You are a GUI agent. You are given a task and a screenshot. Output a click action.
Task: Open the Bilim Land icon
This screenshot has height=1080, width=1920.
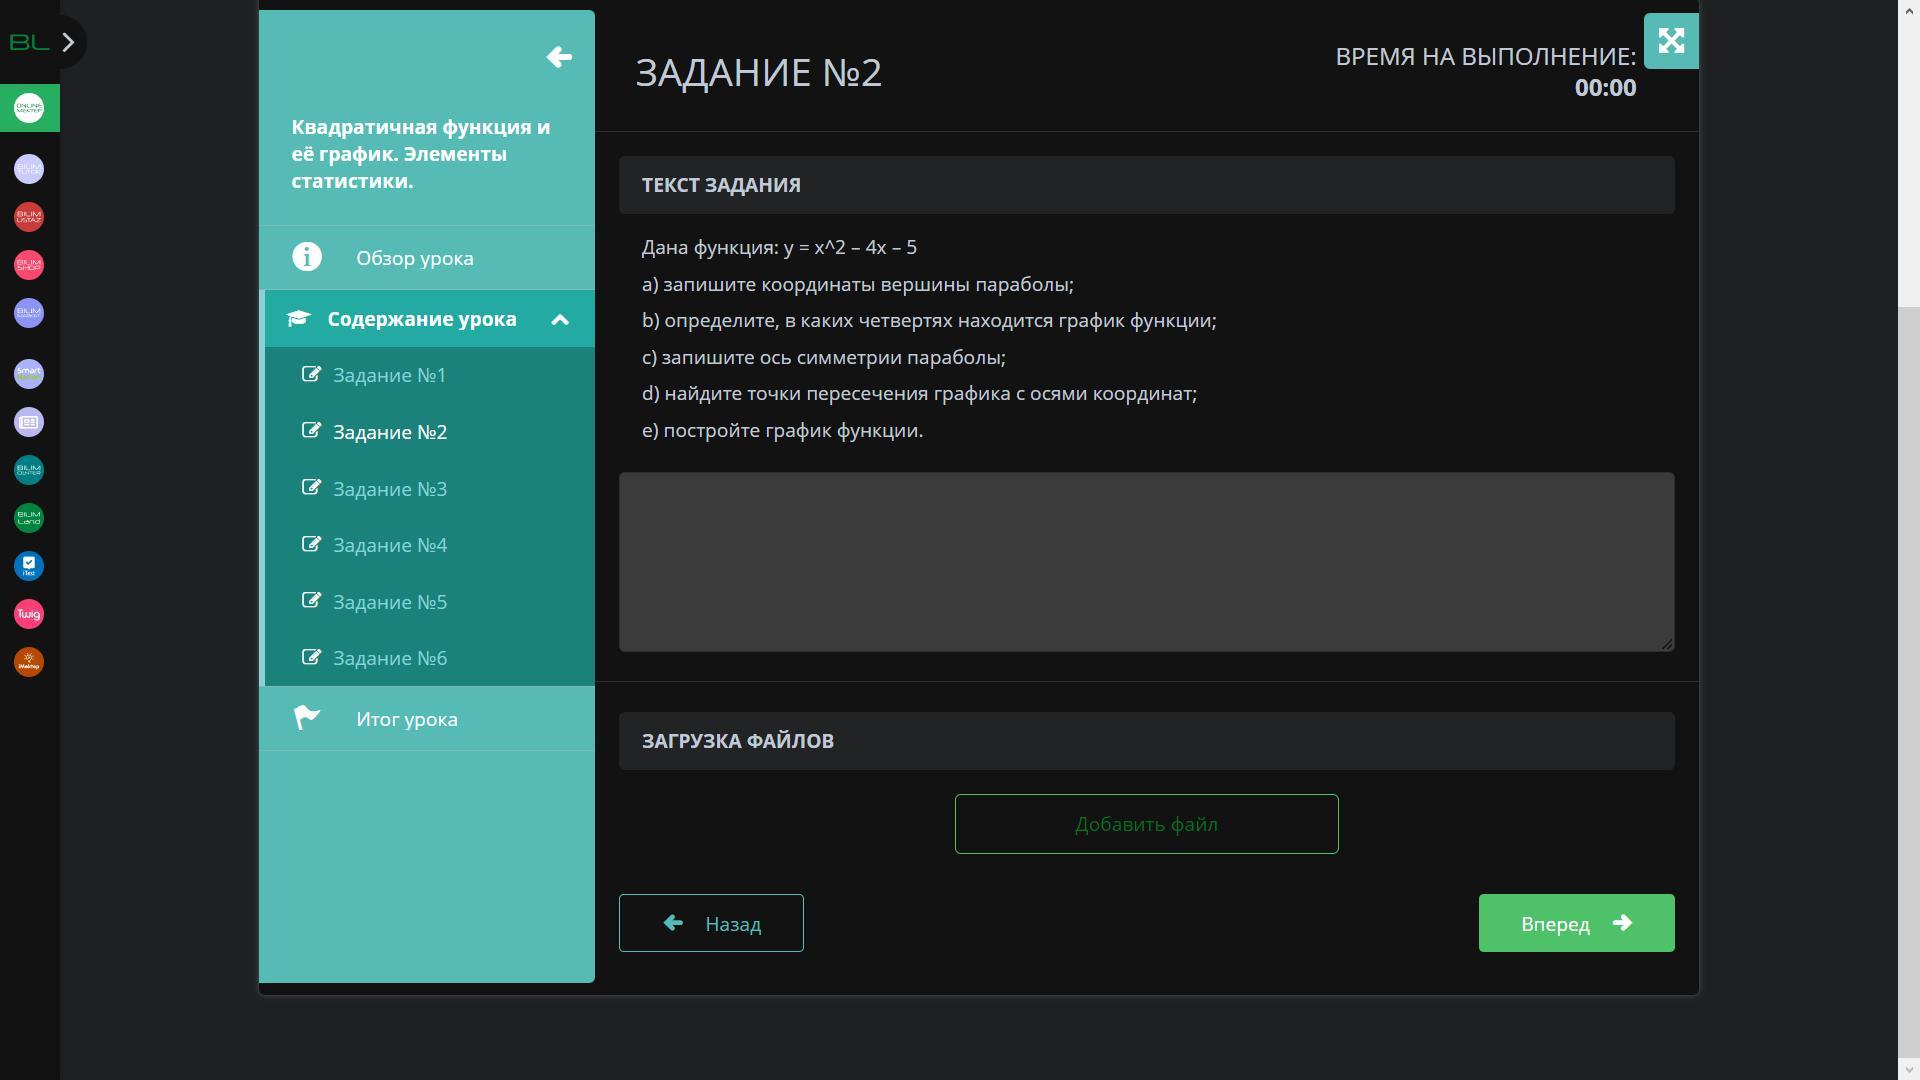click(x=29, y=518)
